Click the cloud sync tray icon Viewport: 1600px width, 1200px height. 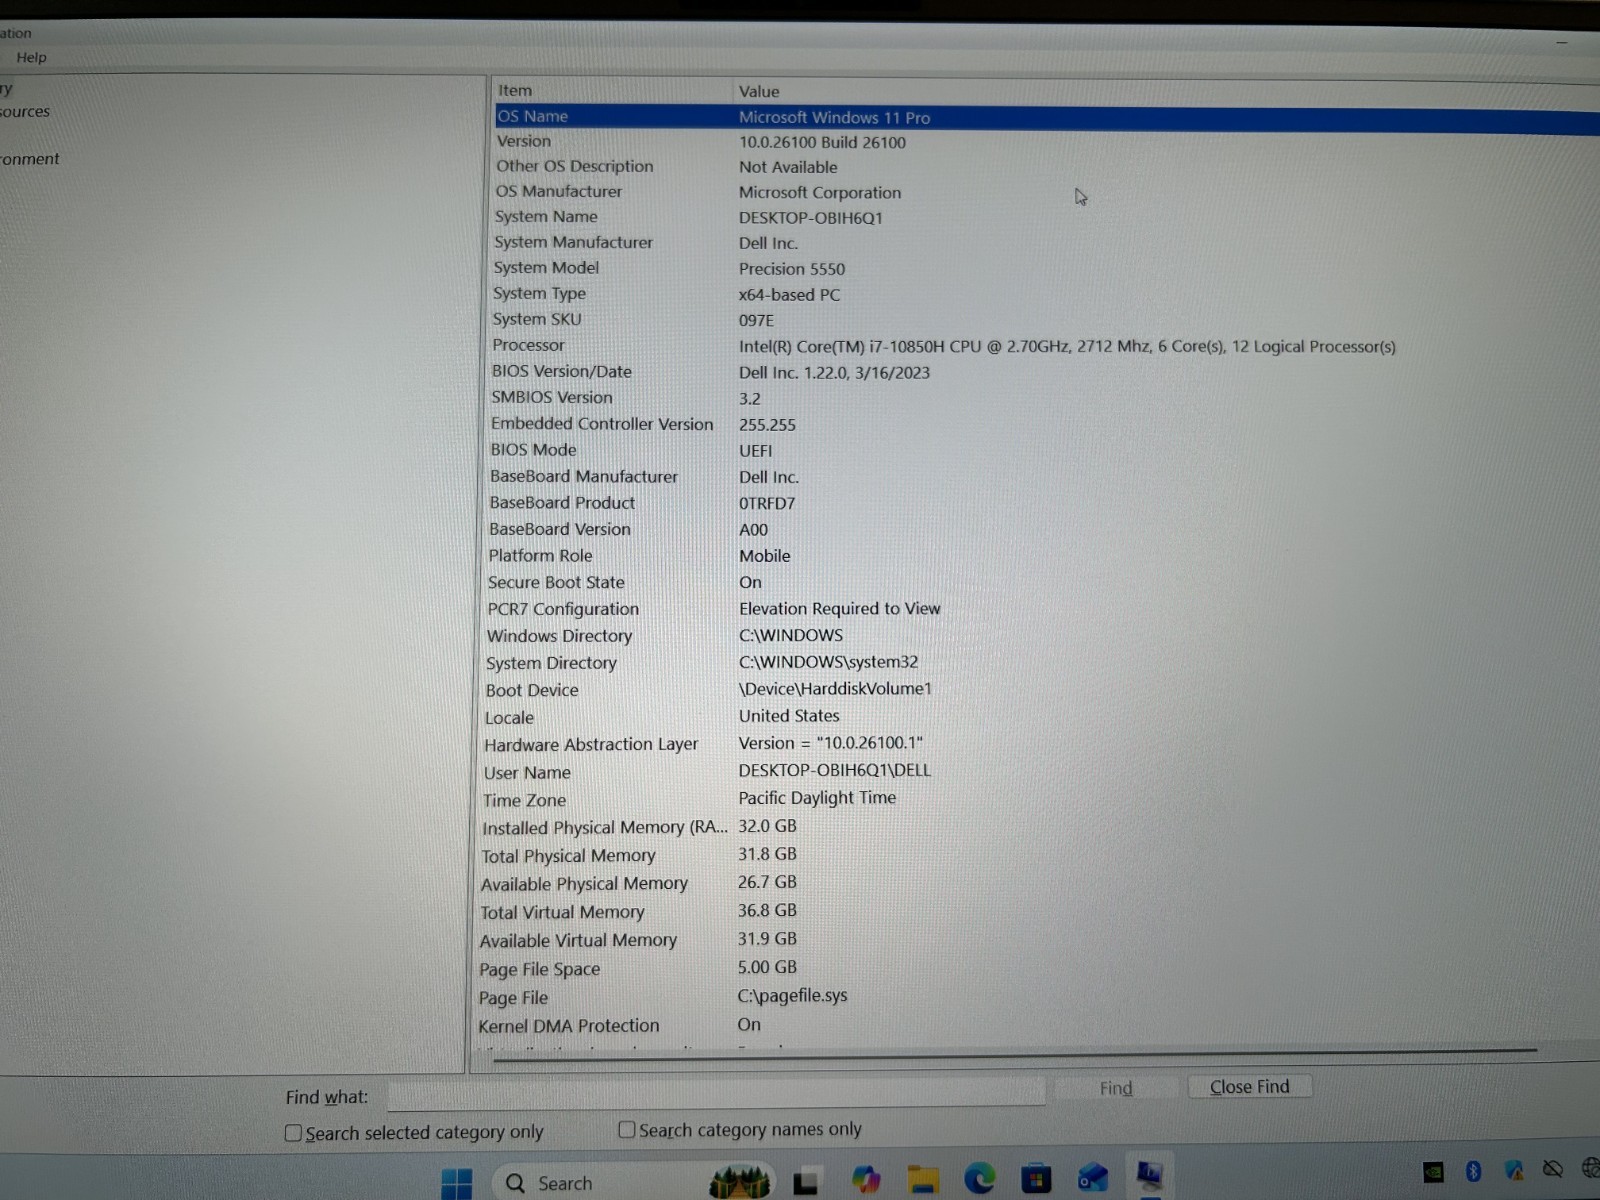click(x=1552, y=1168)
